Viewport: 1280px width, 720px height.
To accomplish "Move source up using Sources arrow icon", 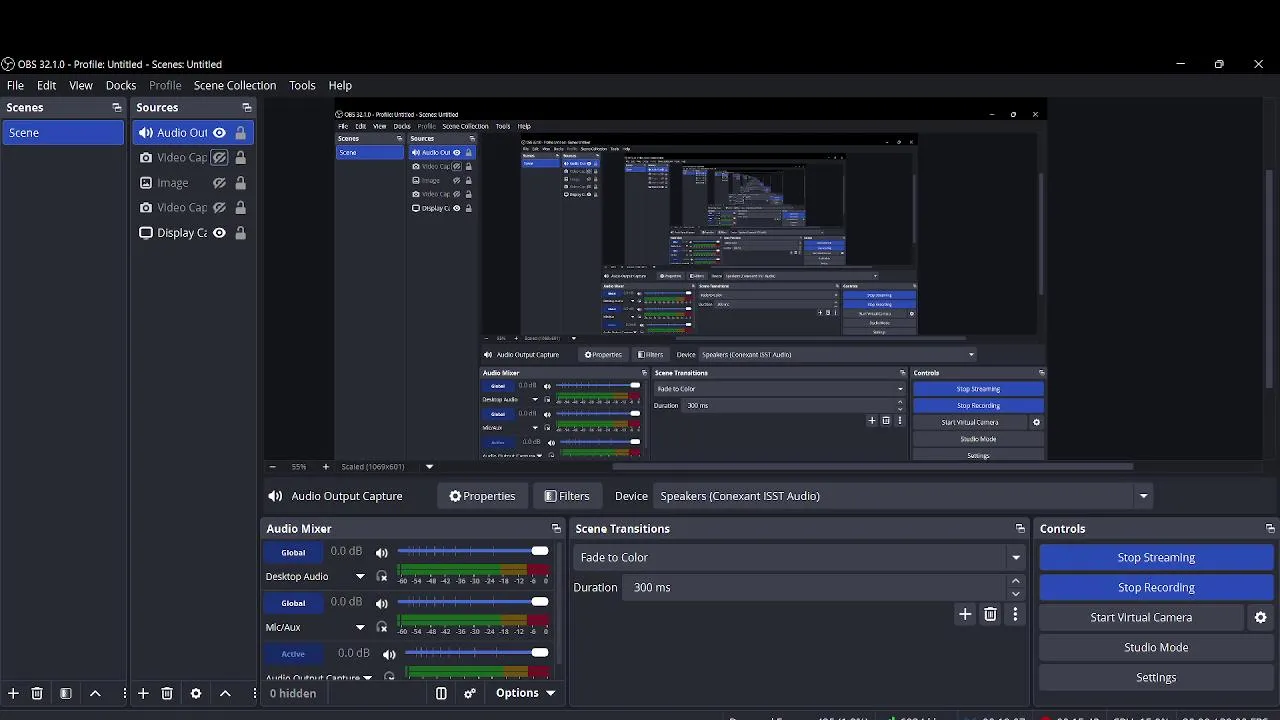I will click(225, 693).
